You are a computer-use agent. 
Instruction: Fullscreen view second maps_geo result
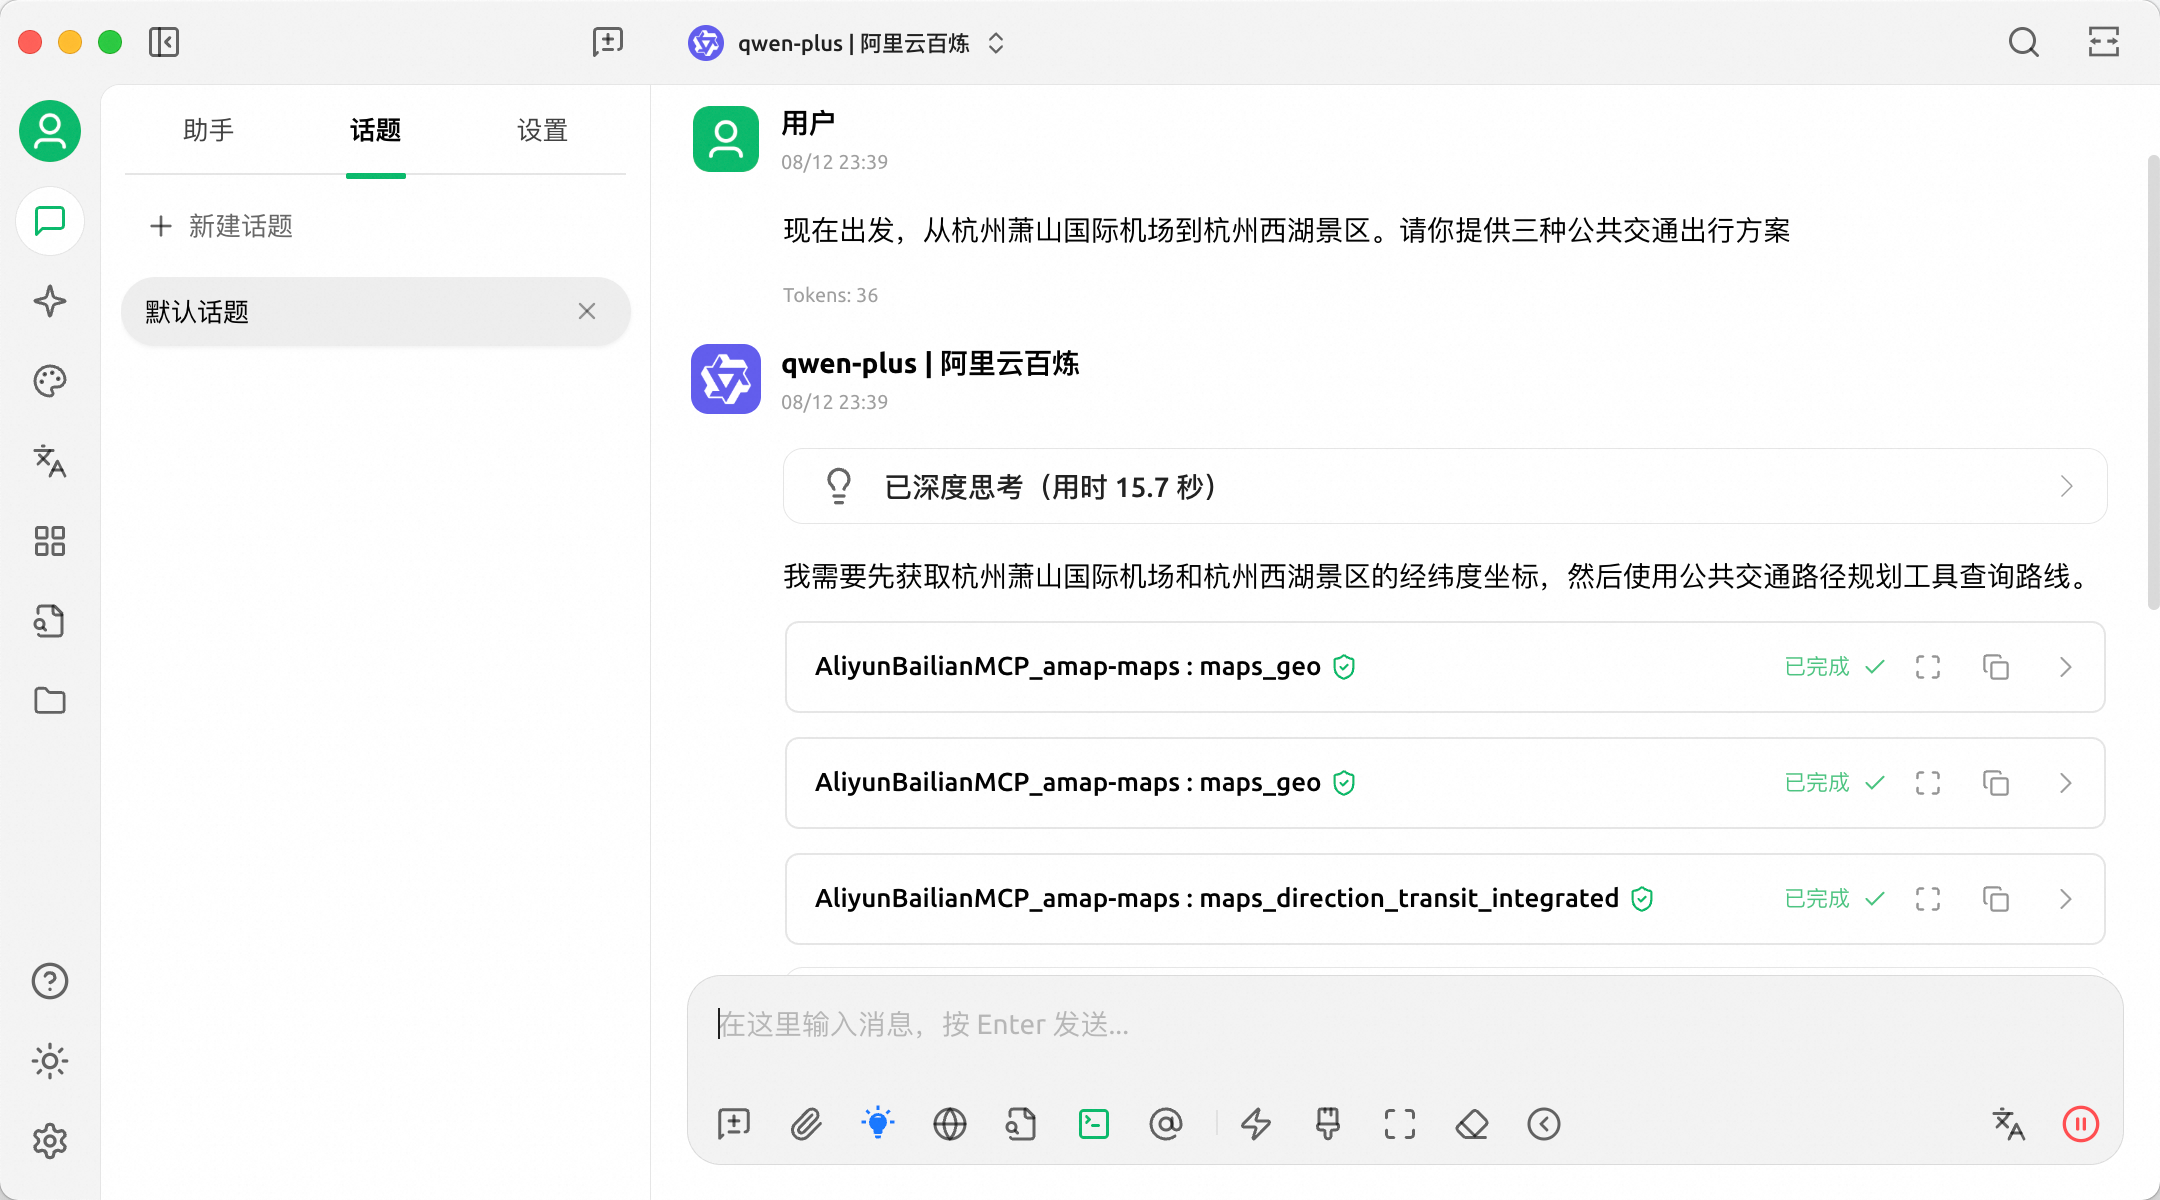click(x=1928, y=783)
